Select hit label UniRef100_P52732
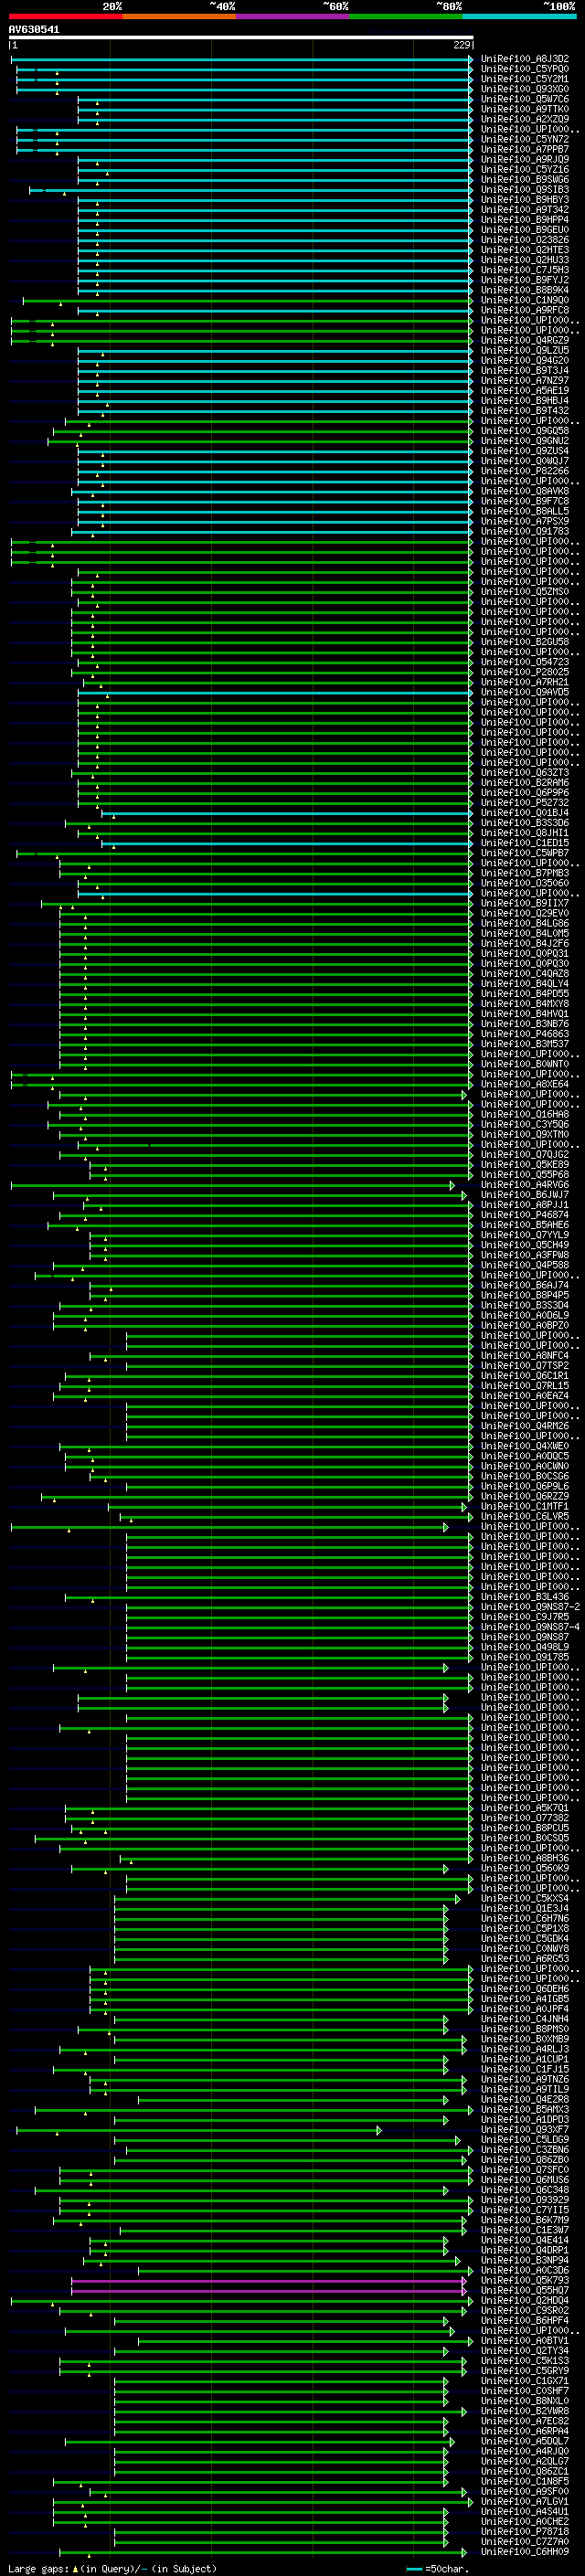Image resolution: width=585 pixels, height=2576 pixels. coord(525,803)
